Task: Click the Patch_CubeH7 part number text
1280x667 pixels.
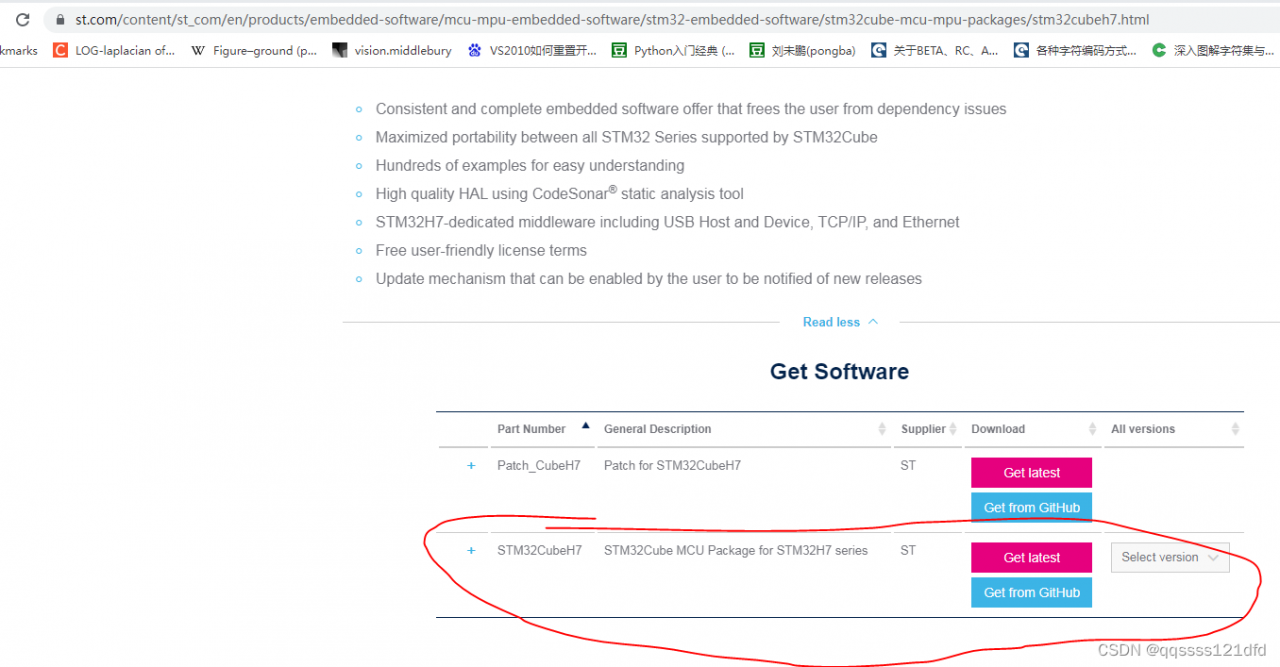Action: 538,466
